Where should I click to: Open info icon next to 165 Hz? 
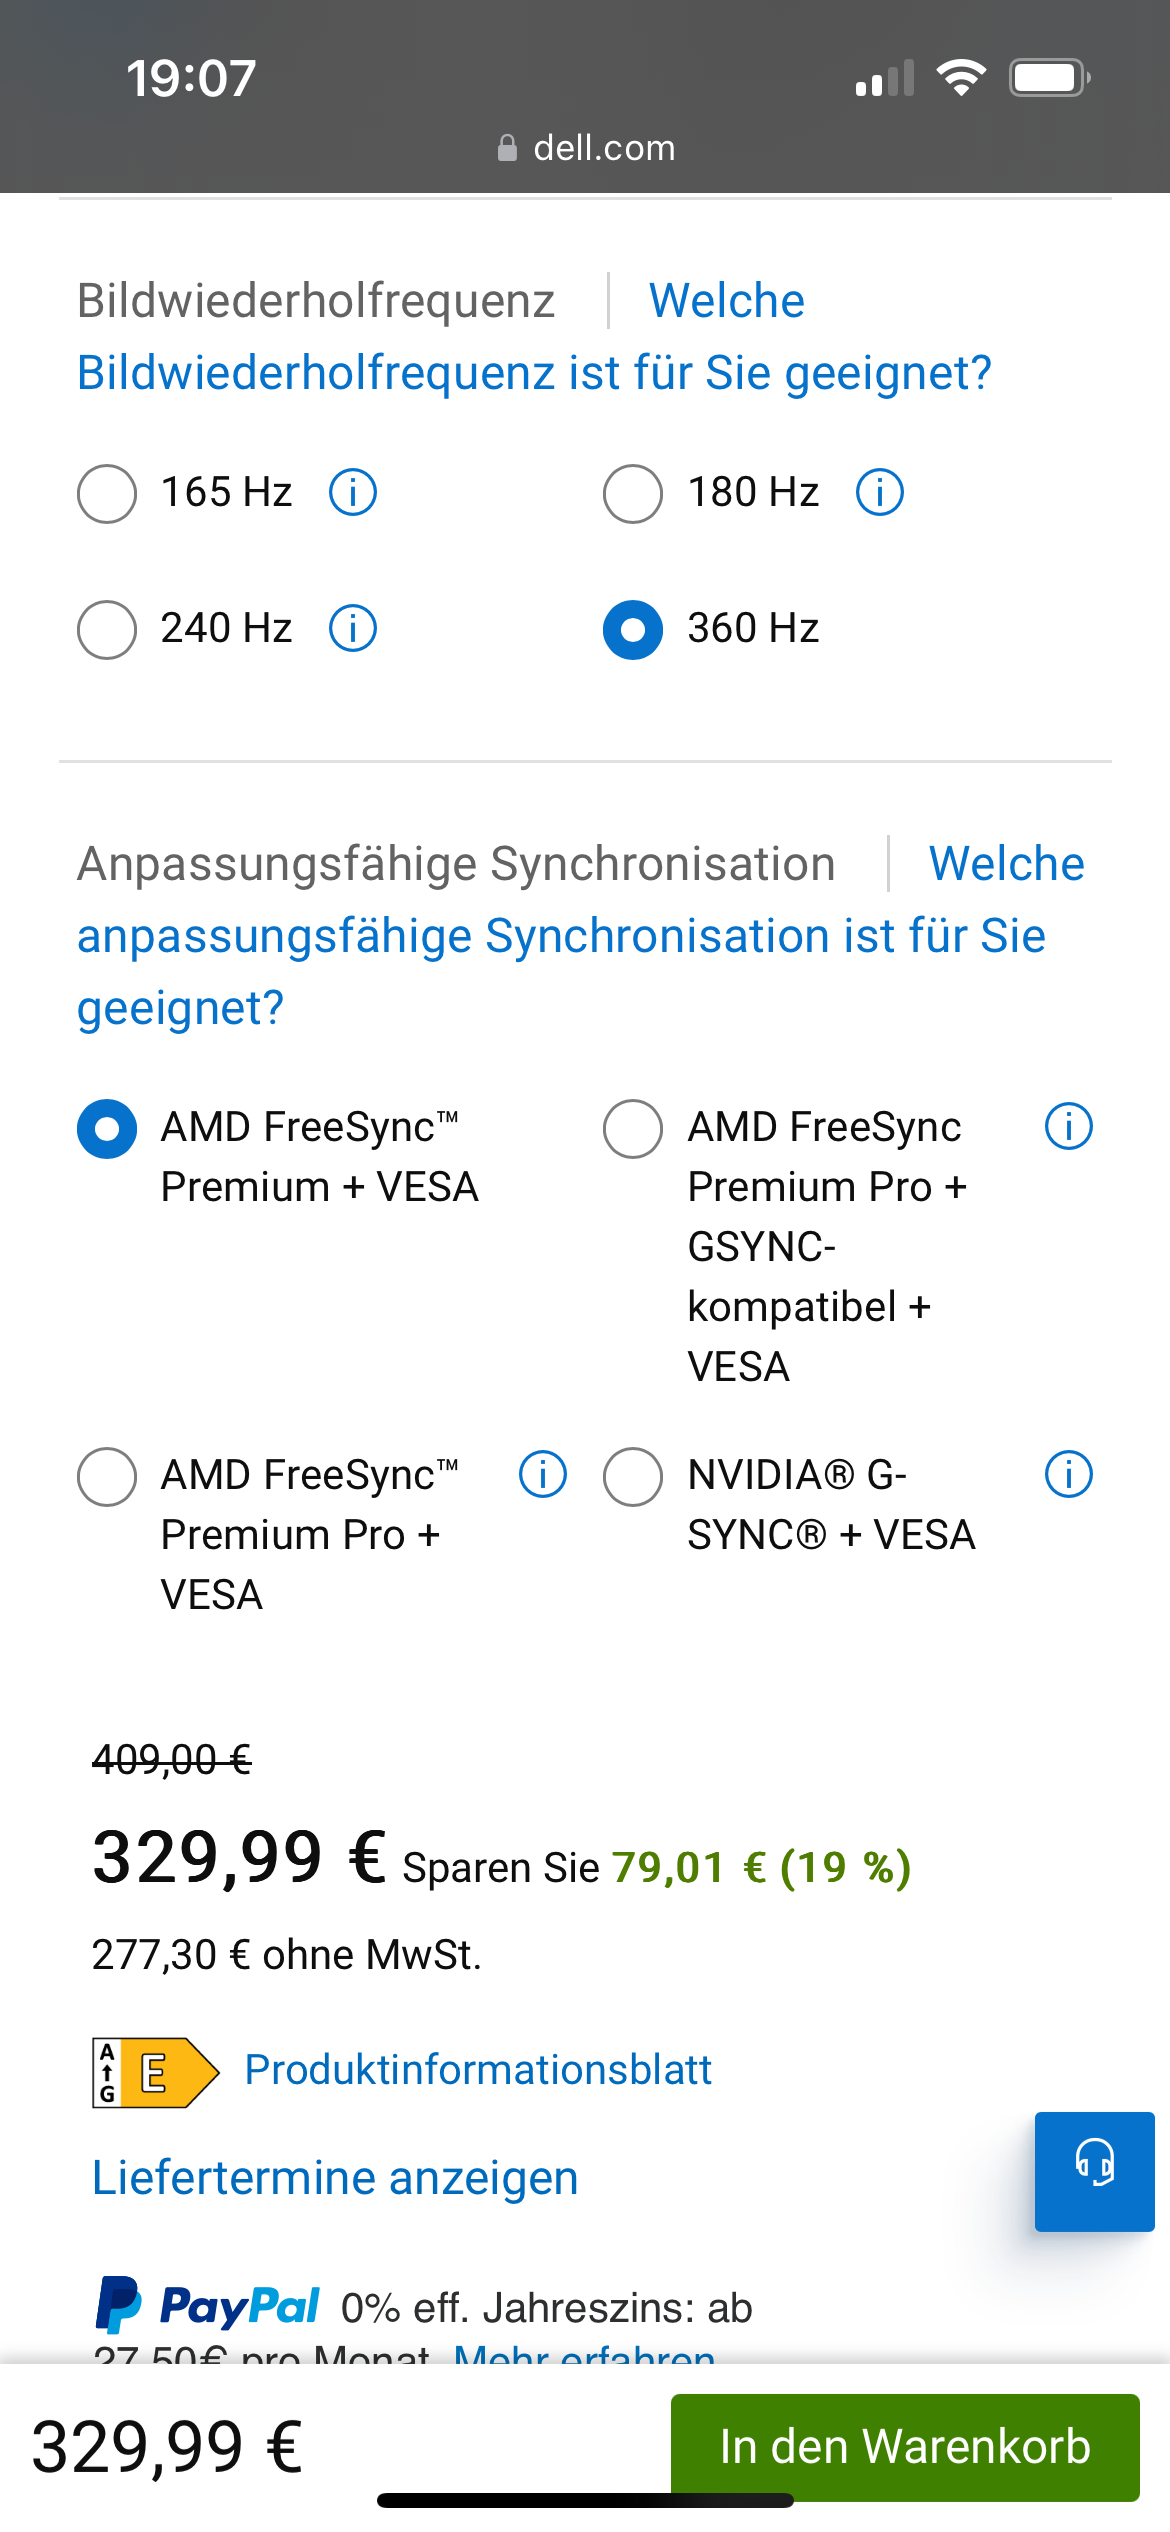(x=353, y=493)
